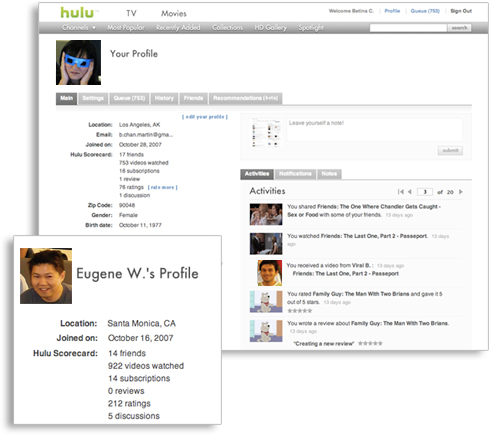Click the search input field
Image resolution: width=489 pixels, height=435 pixels.
tap(408, 28)
